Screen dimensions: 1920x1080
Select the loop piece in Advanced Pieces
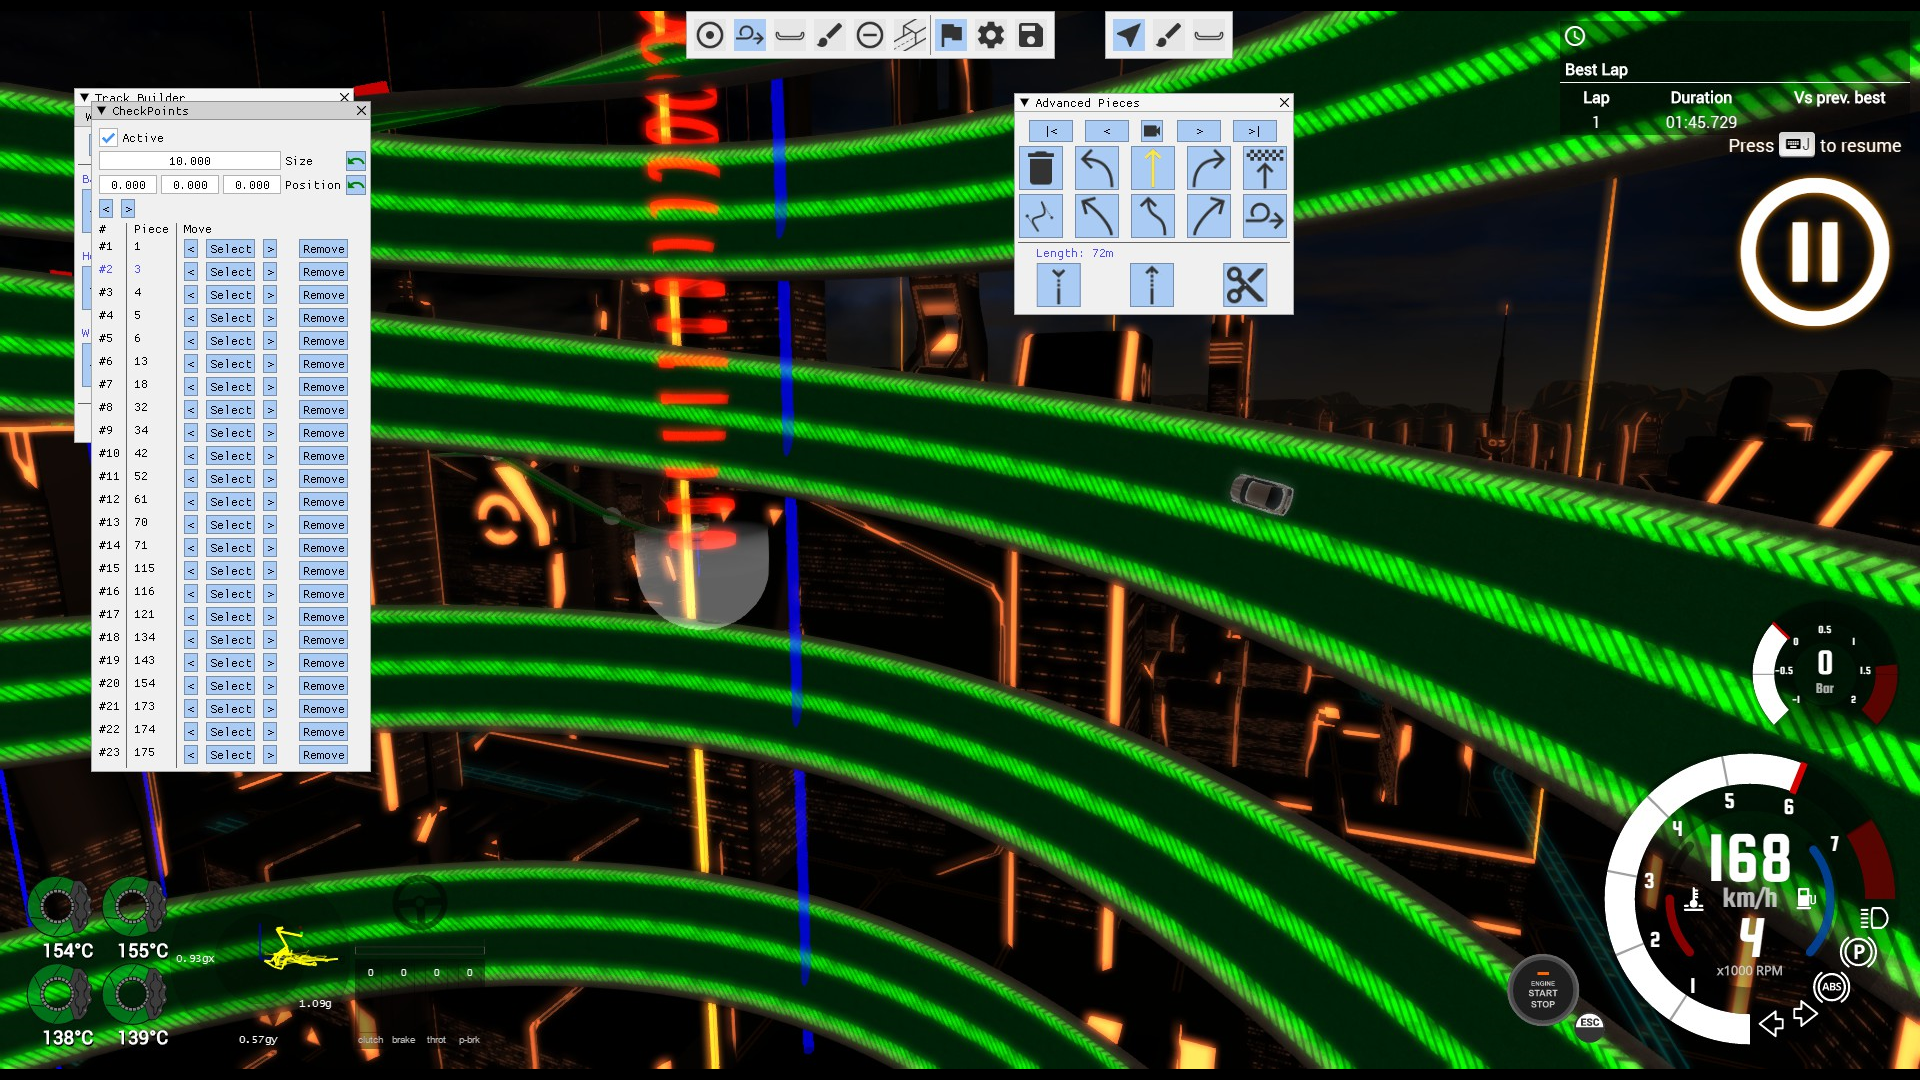coord(1264,216)
